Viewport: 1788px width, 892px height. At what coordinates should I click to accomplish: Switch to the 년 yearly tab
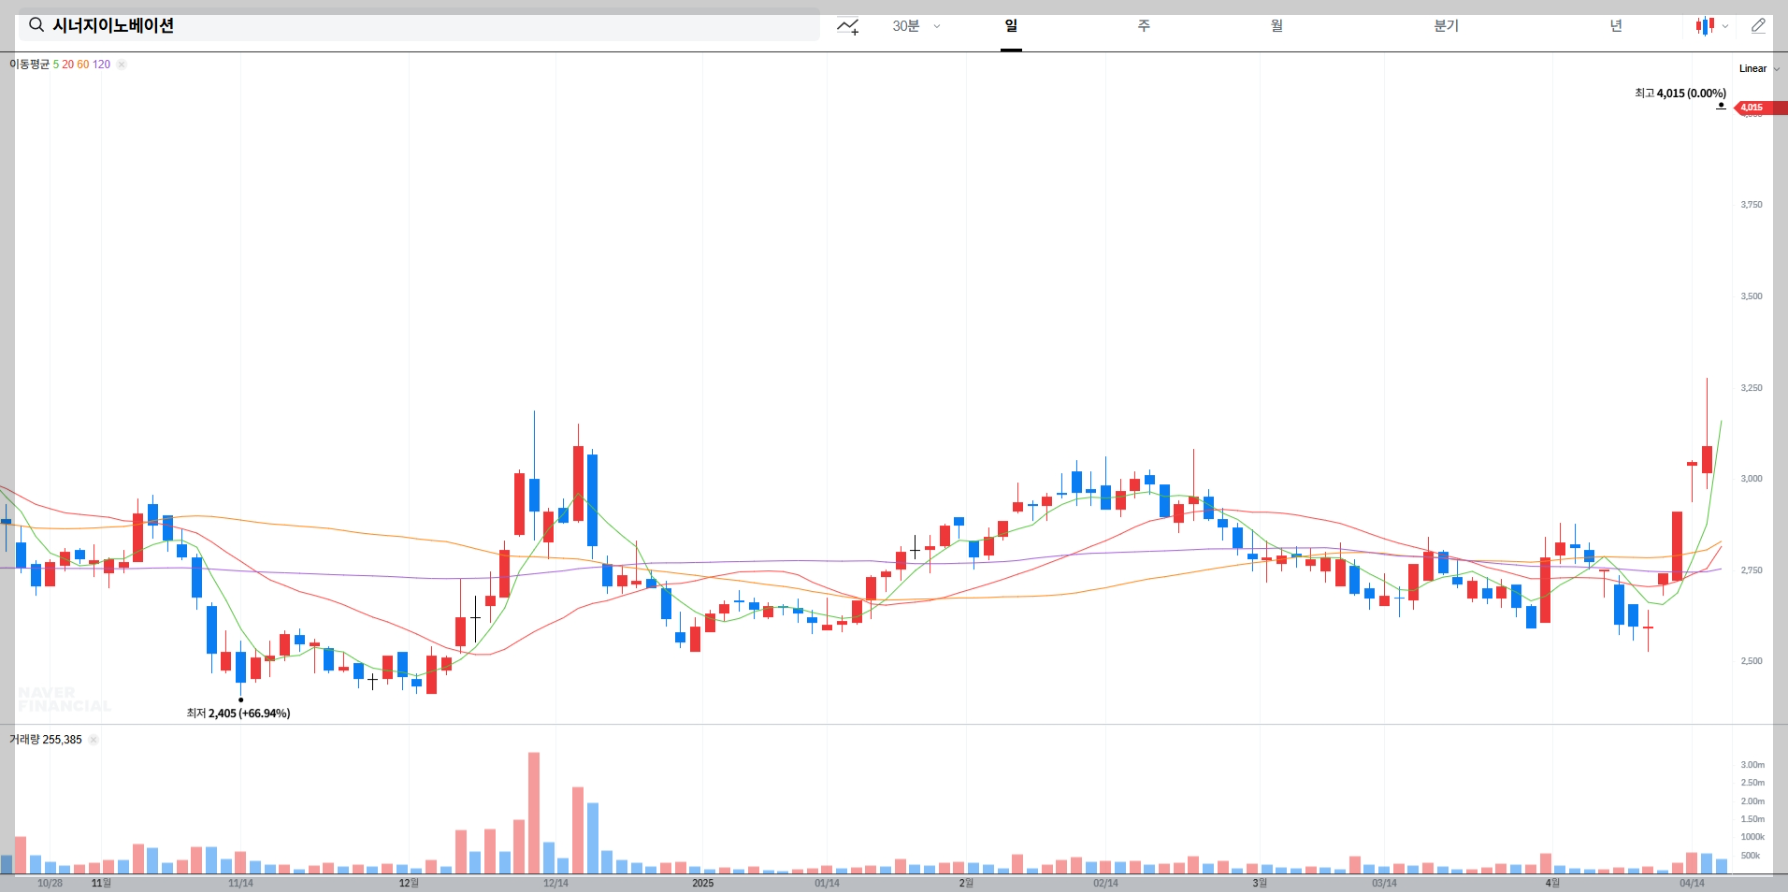tap(1616, 26)
